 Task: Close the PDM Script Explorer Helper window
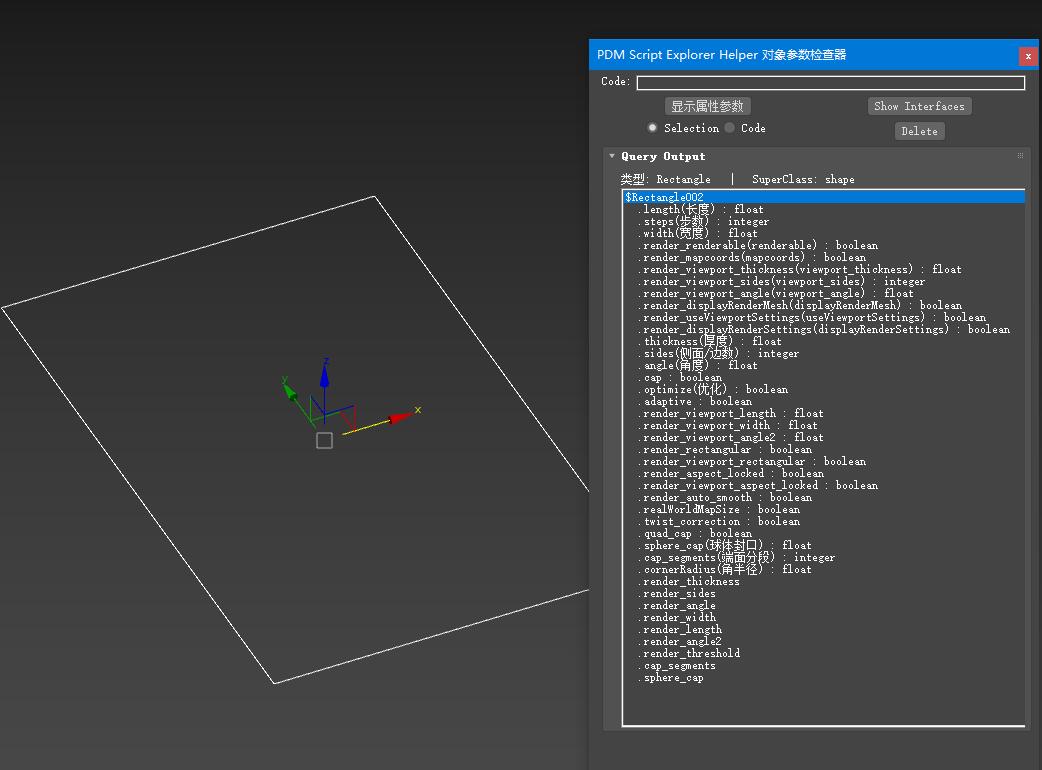(1027, 56)
